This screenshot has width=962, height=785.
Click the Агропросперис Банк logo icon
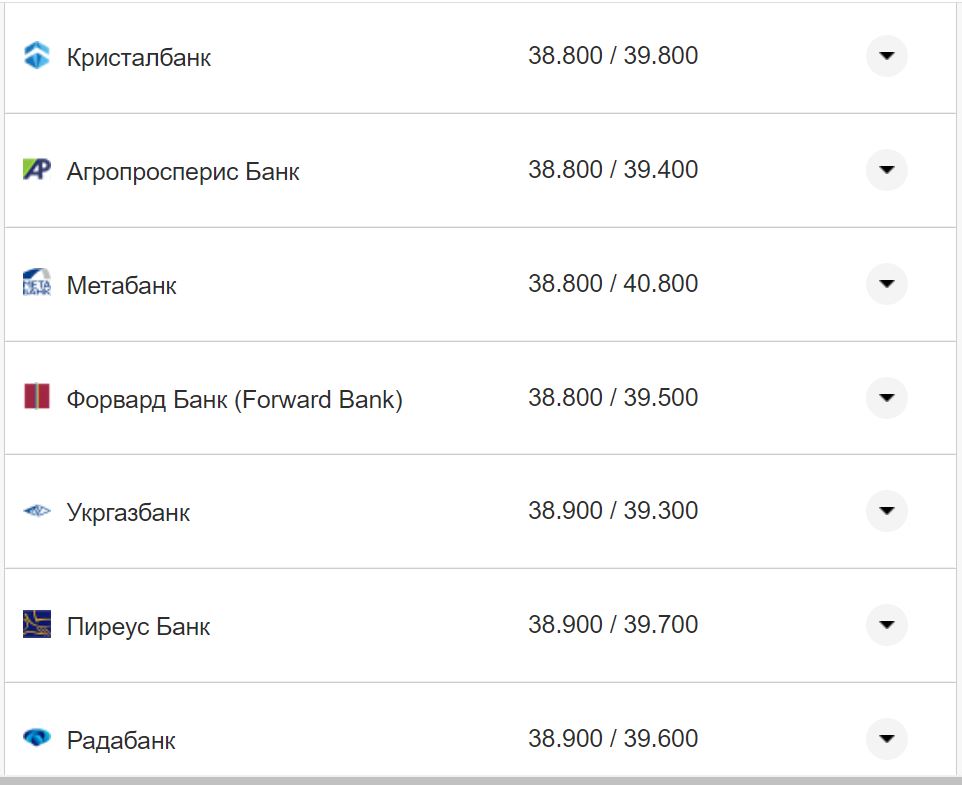click(x=36, y=170)
